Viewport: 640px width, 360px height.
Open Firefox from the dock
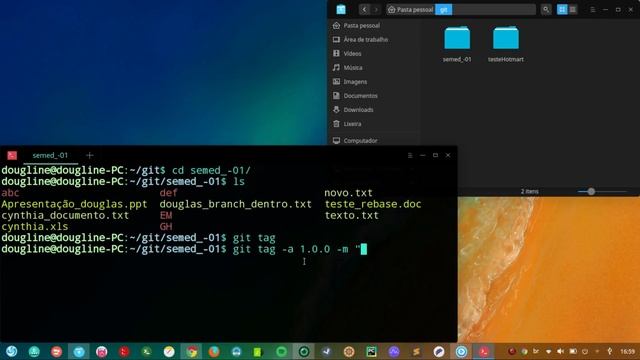pyautogui.click(x=214, y=351)
